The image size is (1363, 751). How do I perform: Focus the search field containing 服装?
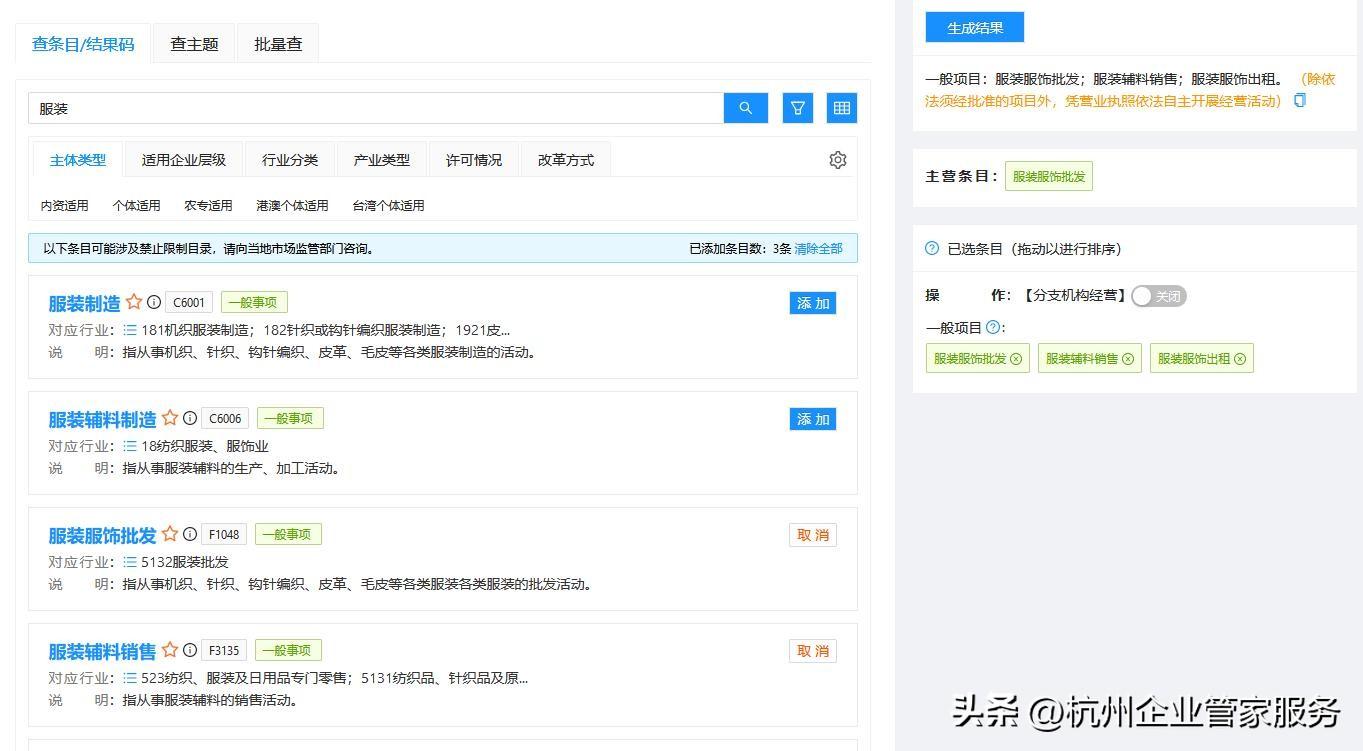376,108
